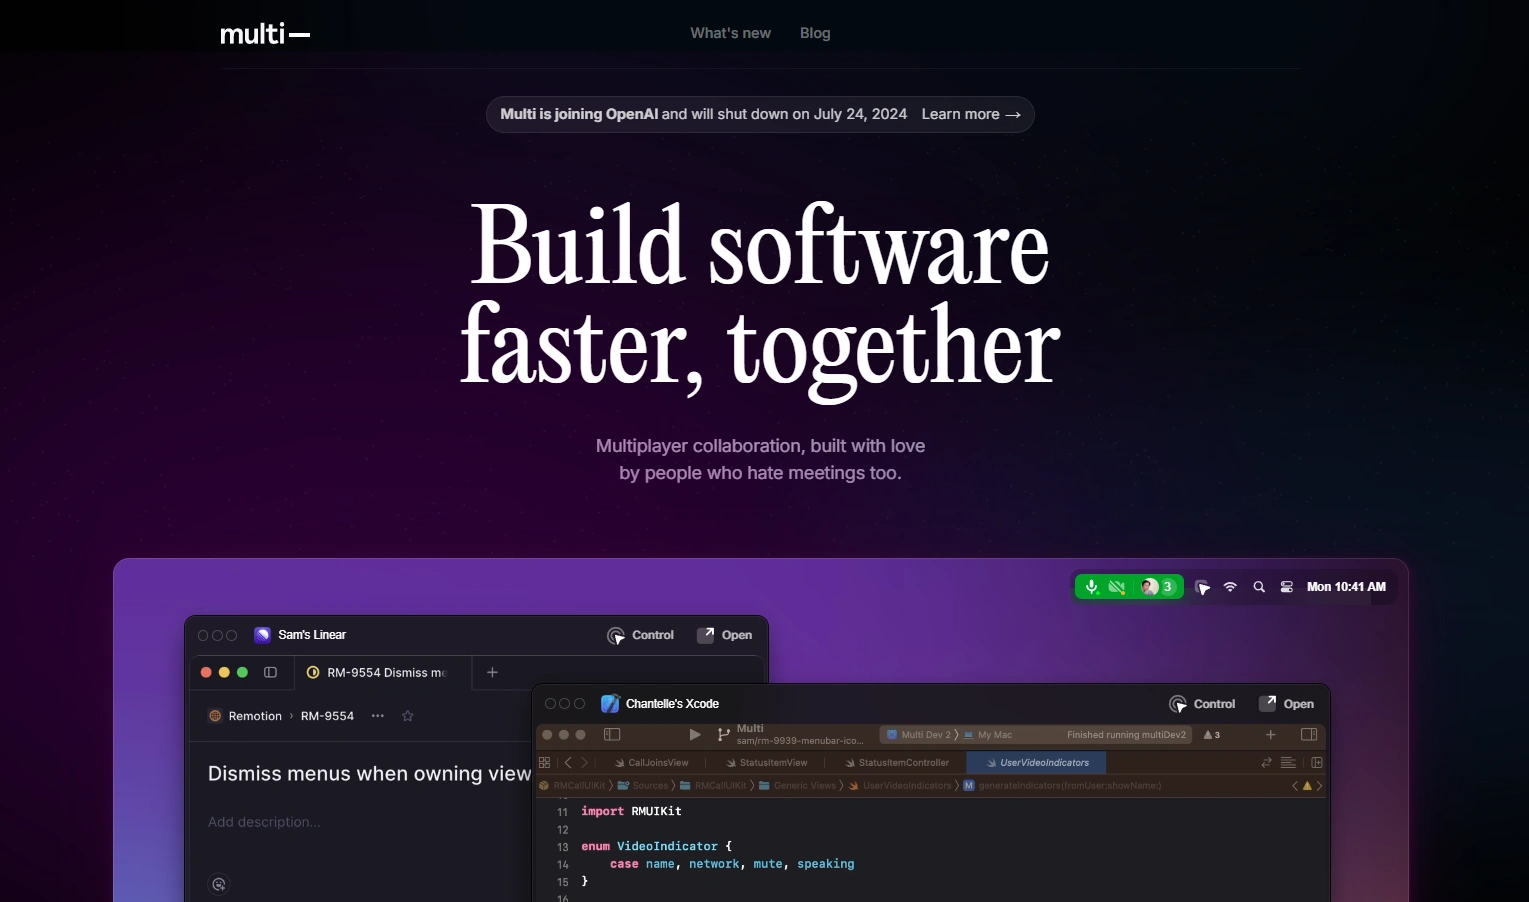Open Spotlight search from the menu bar

(1259, 587)
